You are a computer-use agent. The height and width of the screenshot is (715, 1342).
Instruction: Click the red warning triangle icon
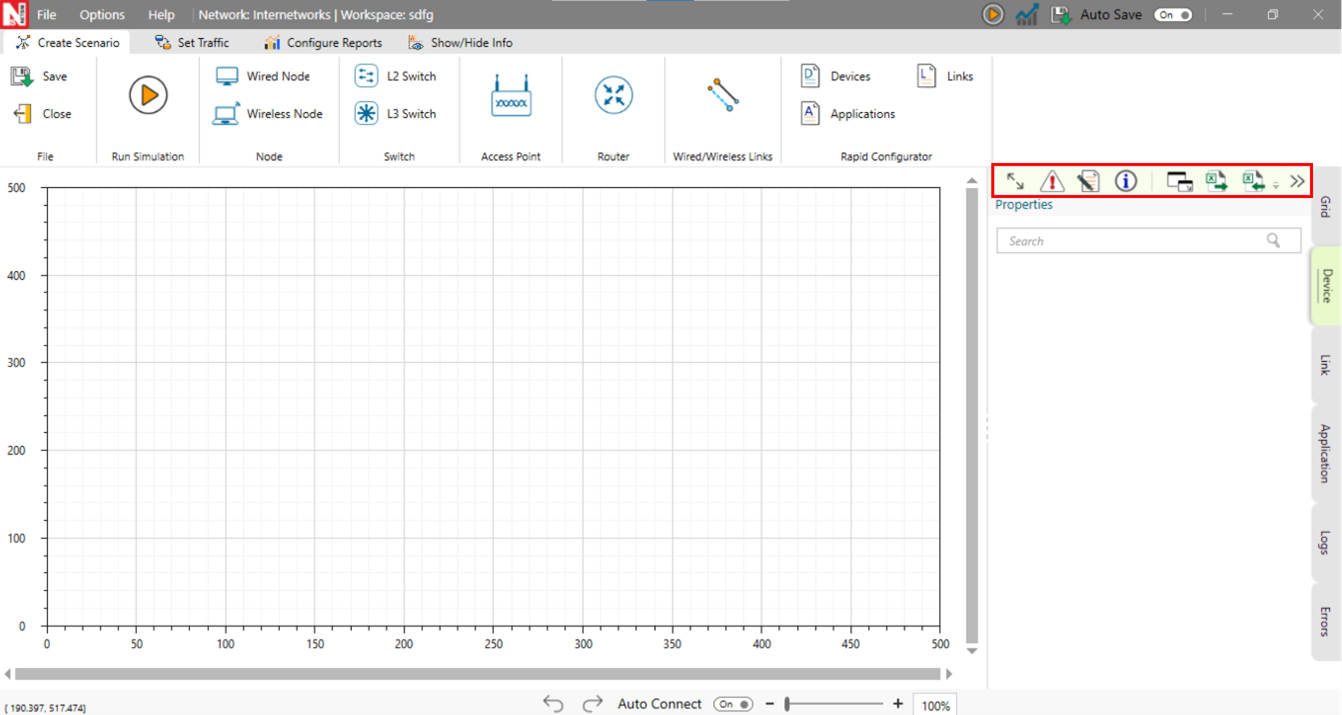pyautogui.click(x=1052, y=181)
